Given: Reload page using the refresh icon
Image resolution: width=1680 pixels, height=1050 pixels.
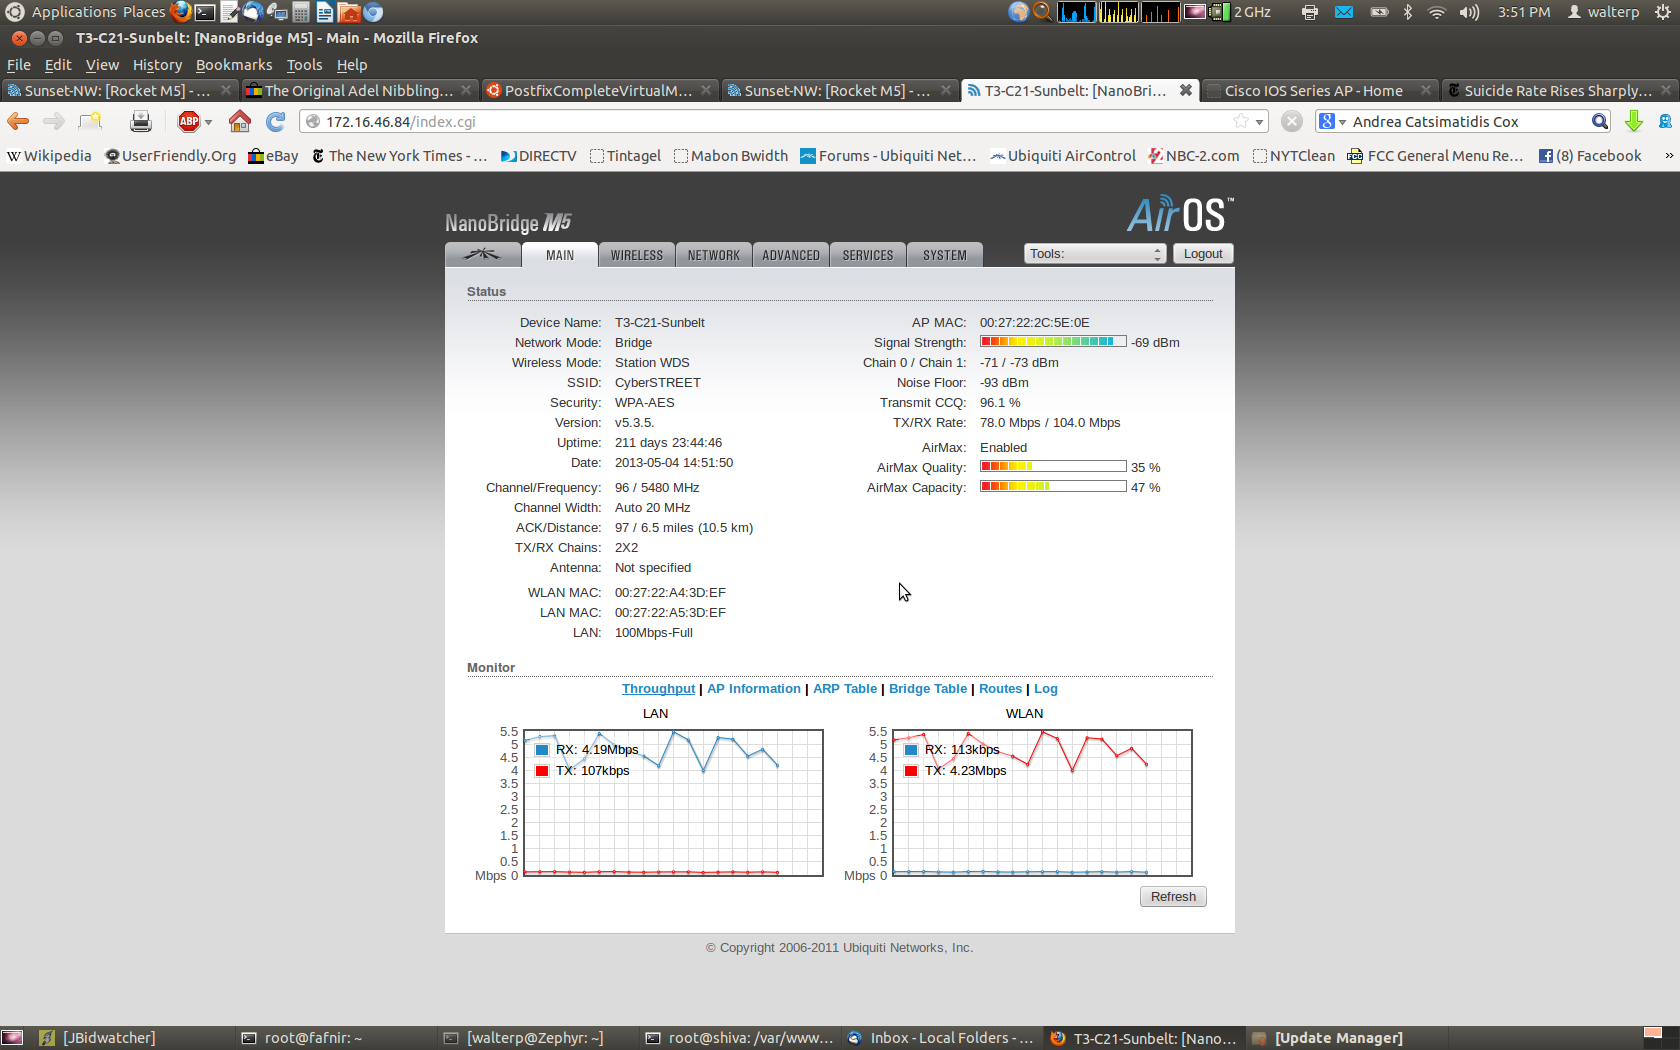Looking at the screenshot, I should click(276, 122).
